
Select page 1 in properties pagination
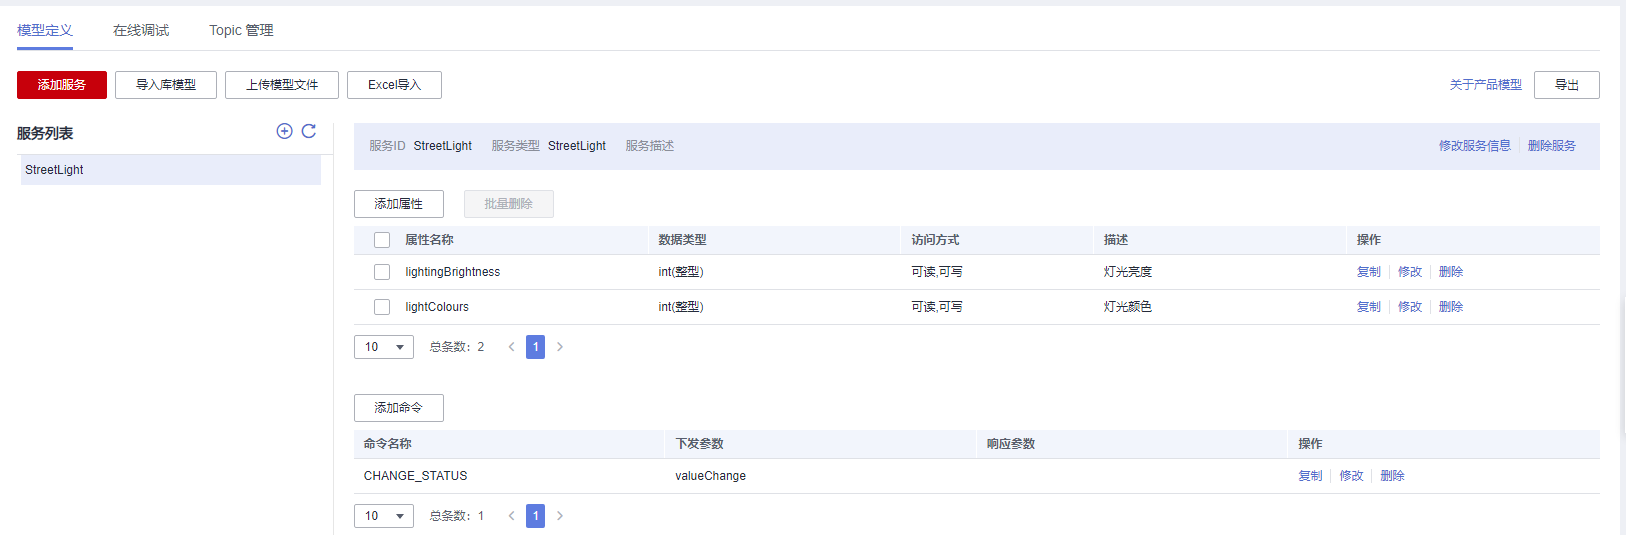(x=535, y=347)
